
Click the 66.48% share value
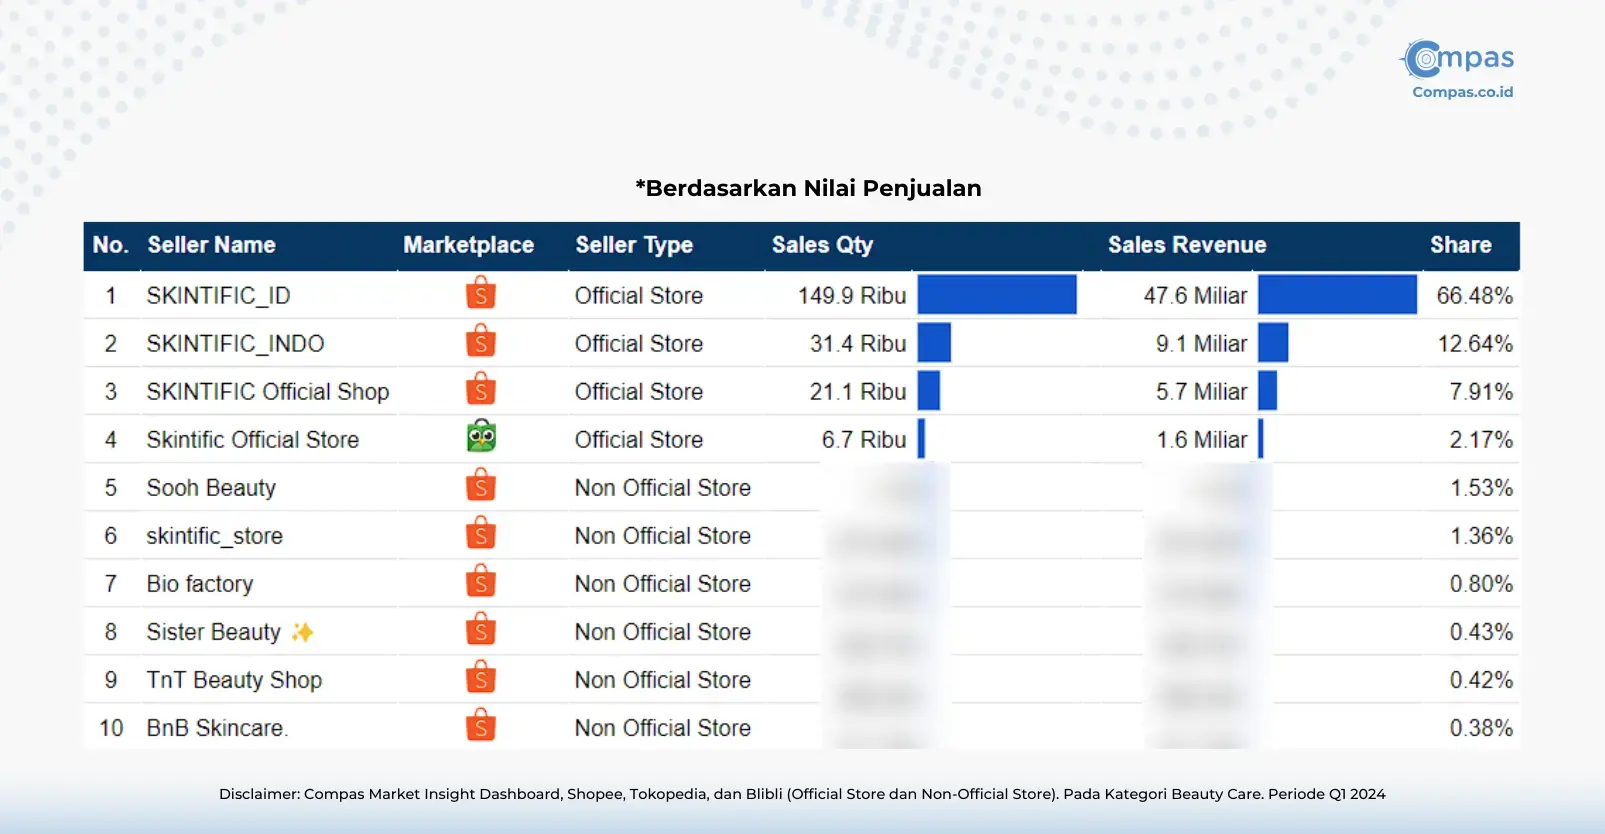[x=1475, y=296]
